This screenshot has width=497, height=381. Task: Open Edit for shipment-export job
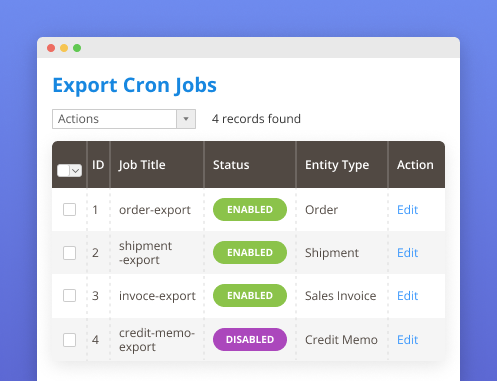tap(407, 253)
